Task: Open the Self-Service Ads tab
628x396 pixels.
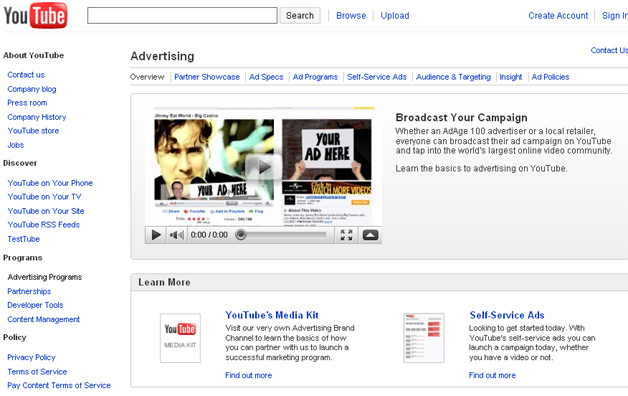Action: click(x=377, y=77)
